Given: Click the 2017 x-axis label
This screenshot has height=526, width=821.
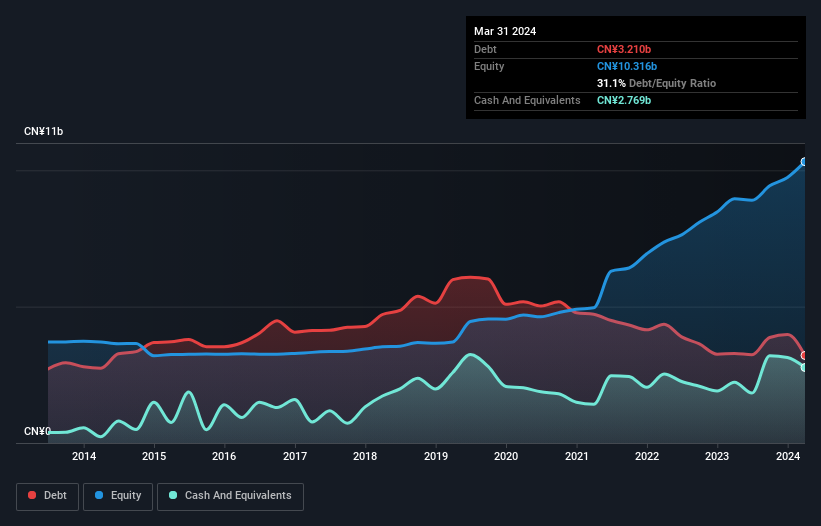Looking at the screenshot, I should pos(295,456).
